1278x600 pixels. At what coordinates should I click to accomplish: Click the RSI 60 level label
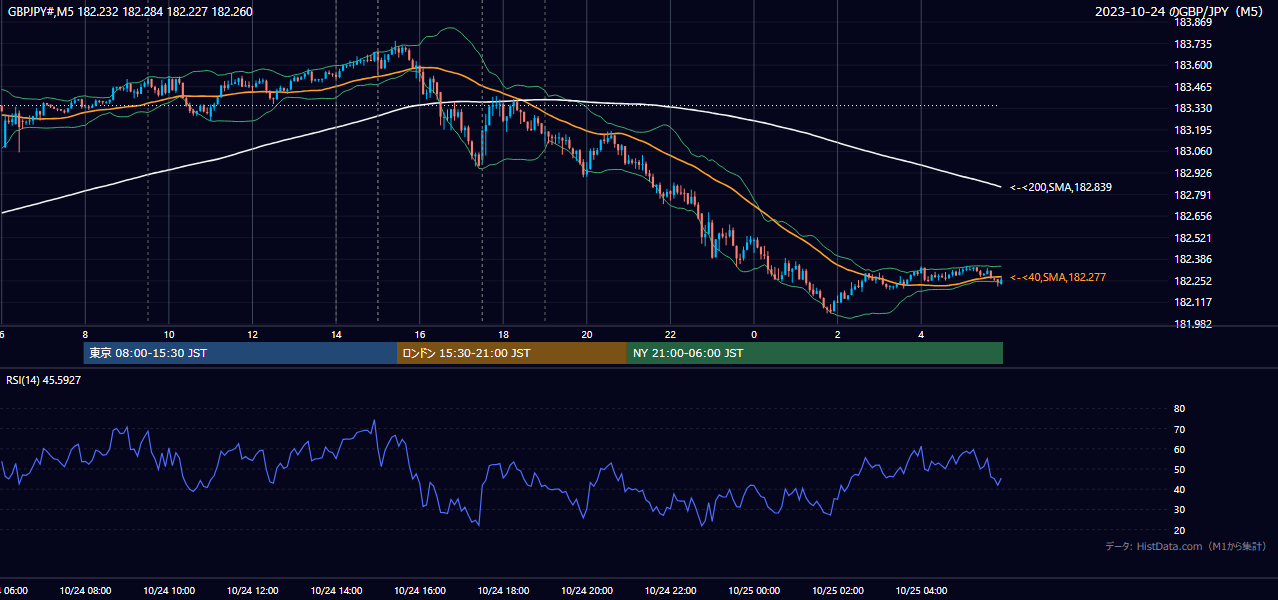[1179, 449]
